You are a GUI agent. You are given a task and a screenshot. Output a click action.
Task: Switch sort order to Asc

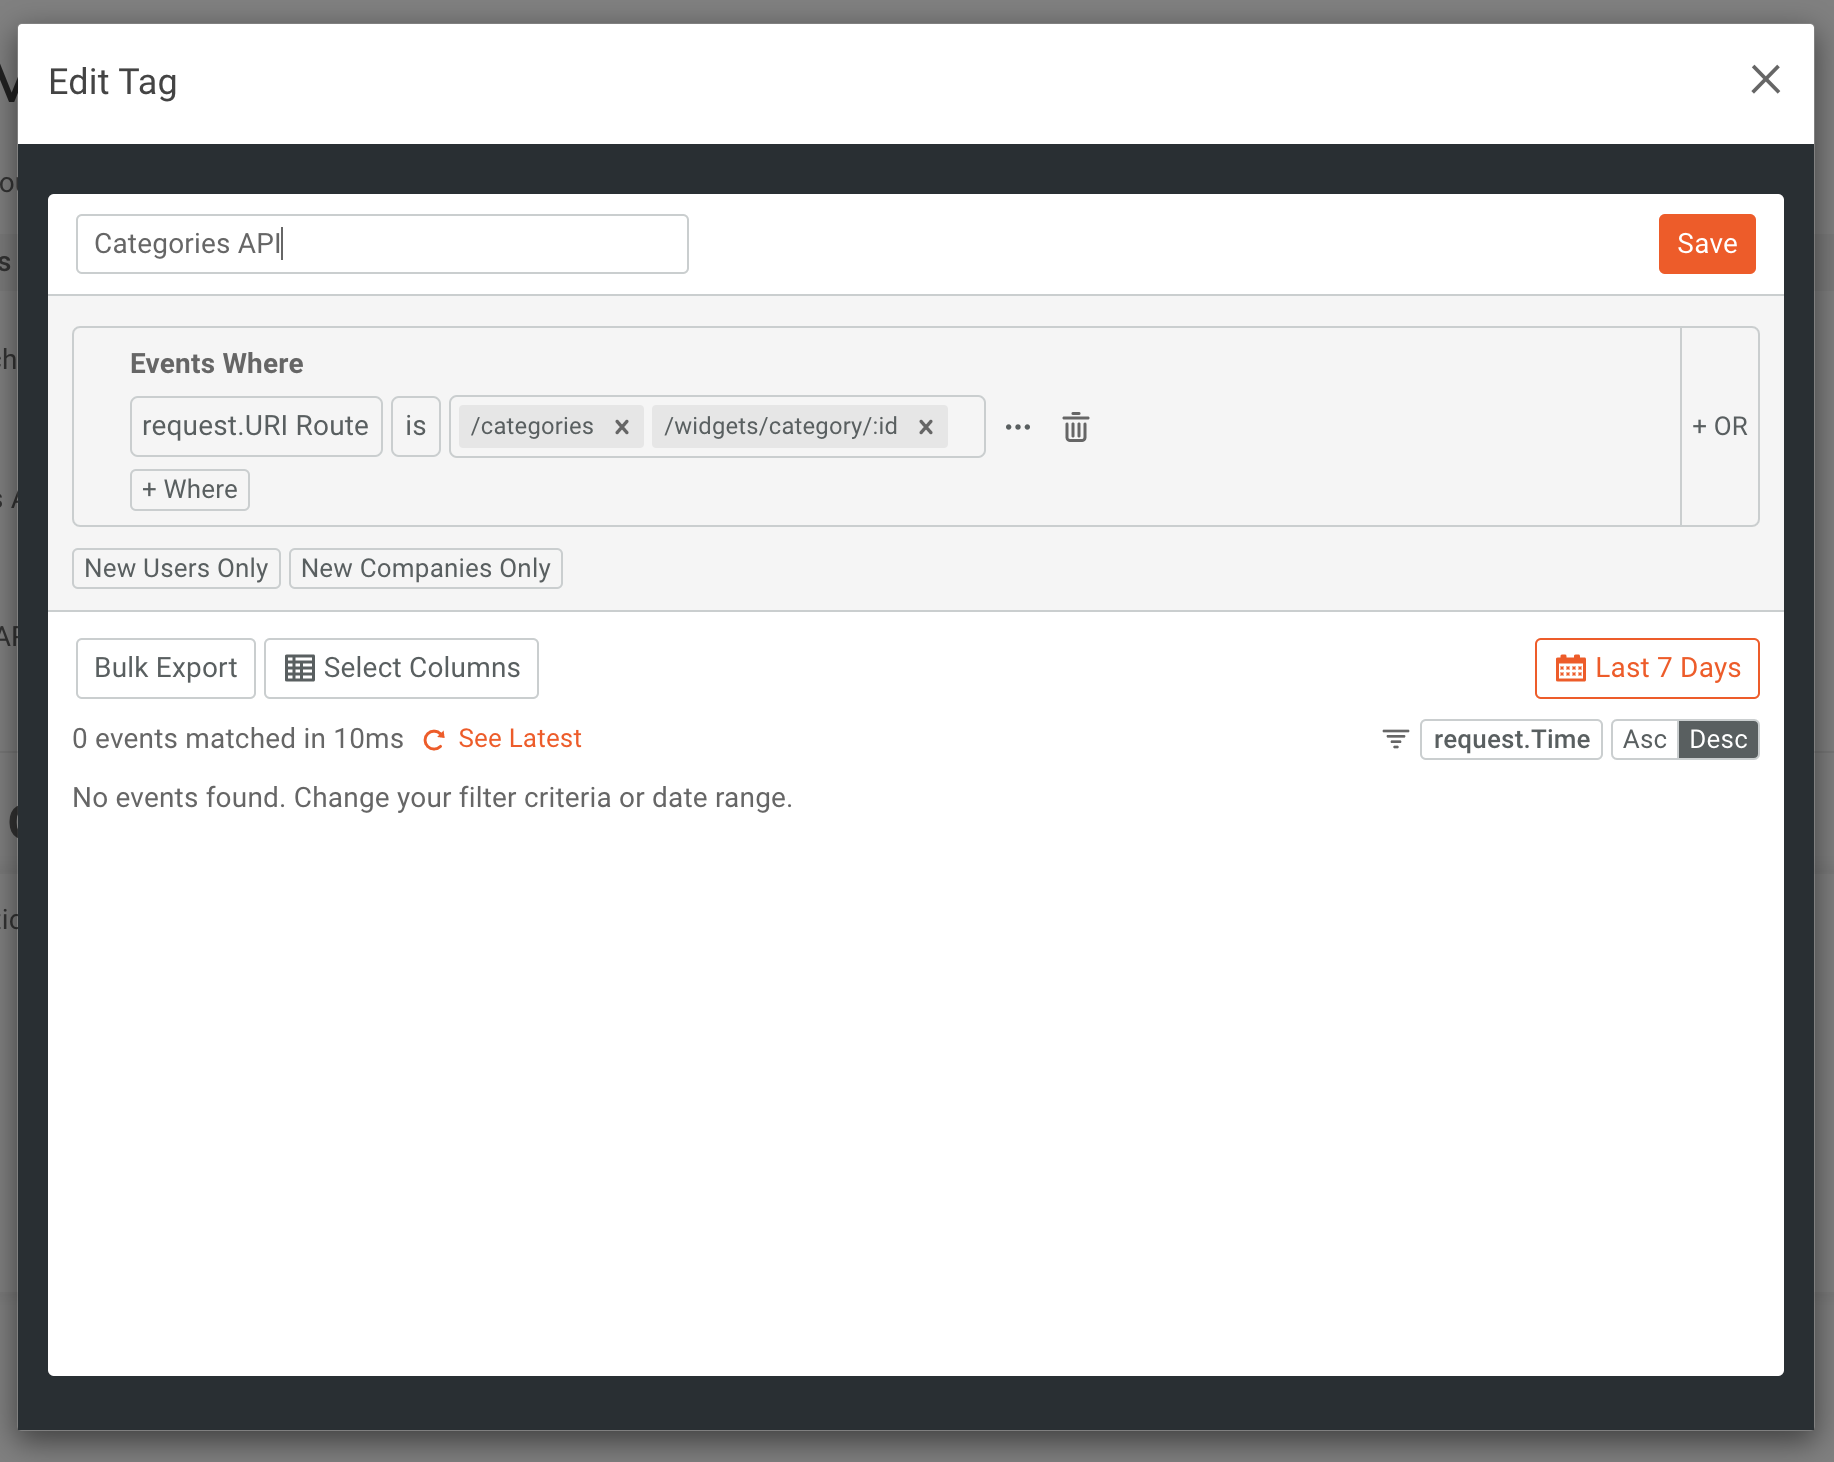tap(1643, 739)
